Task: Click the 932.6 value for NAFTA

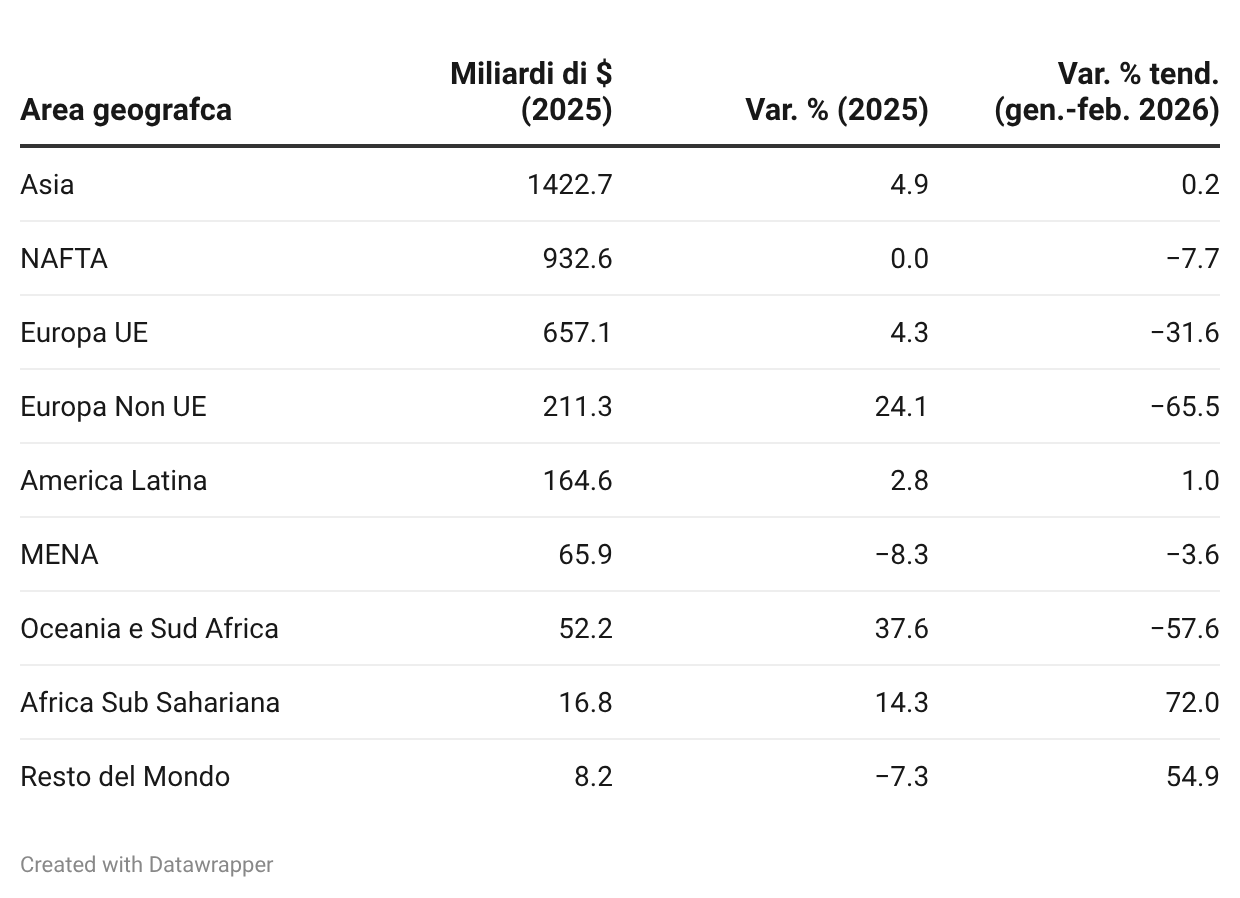Action: [577, 258]
